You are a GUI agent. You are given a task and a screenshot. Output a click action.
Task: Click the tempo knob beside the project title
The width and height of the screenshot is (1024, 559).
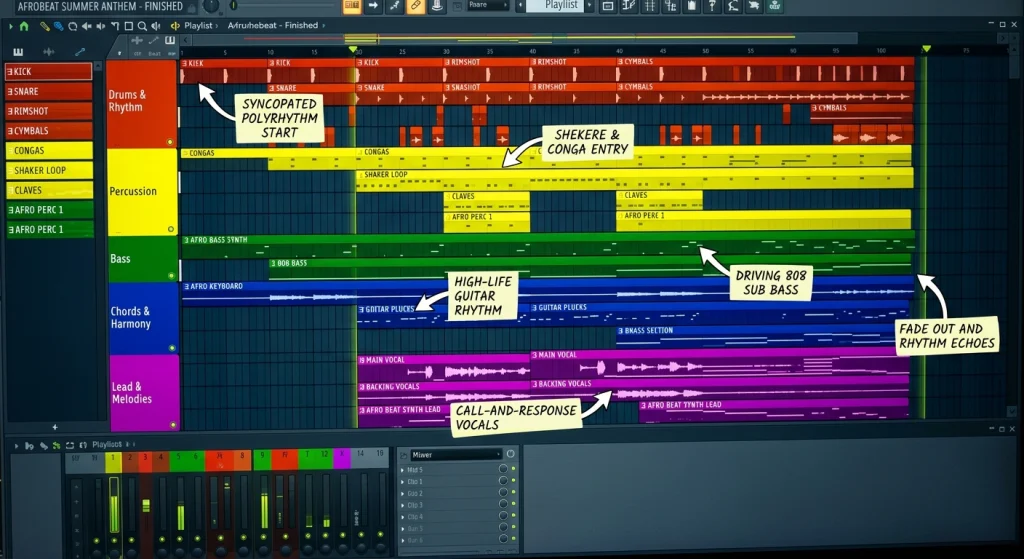tap(212, 7)
